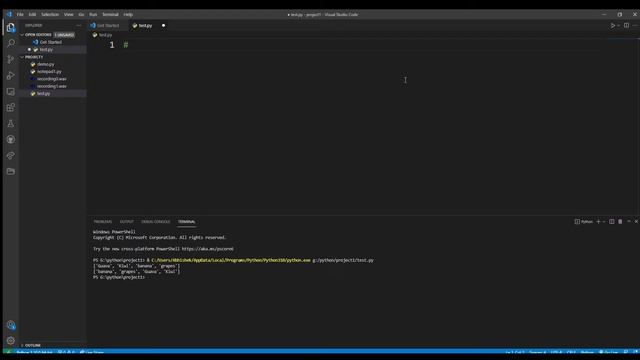Open the Source Control view
Screen dimensions: 640x360
[11, 59]
